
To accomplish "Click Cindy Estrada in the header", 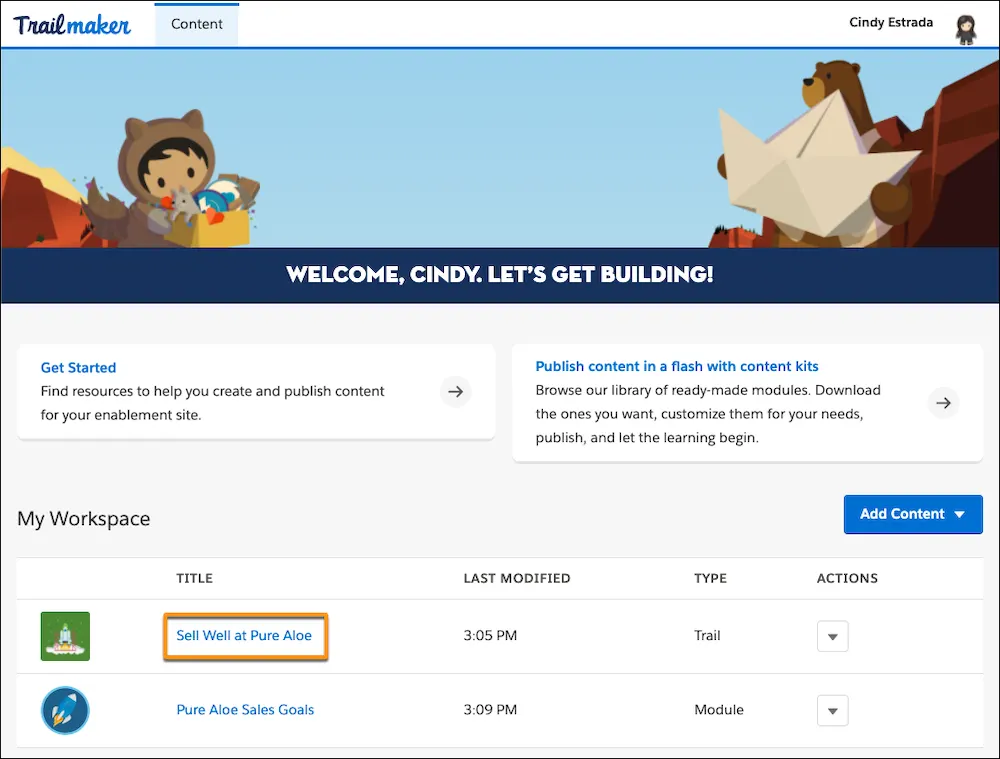I will point(890,22).
